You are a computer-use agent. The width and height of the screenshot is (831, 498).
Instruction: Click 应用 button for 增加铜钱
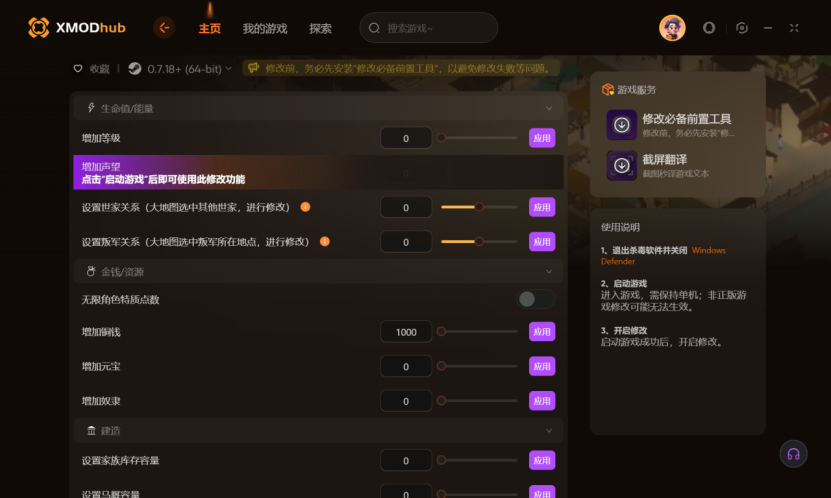click(542, 332)
